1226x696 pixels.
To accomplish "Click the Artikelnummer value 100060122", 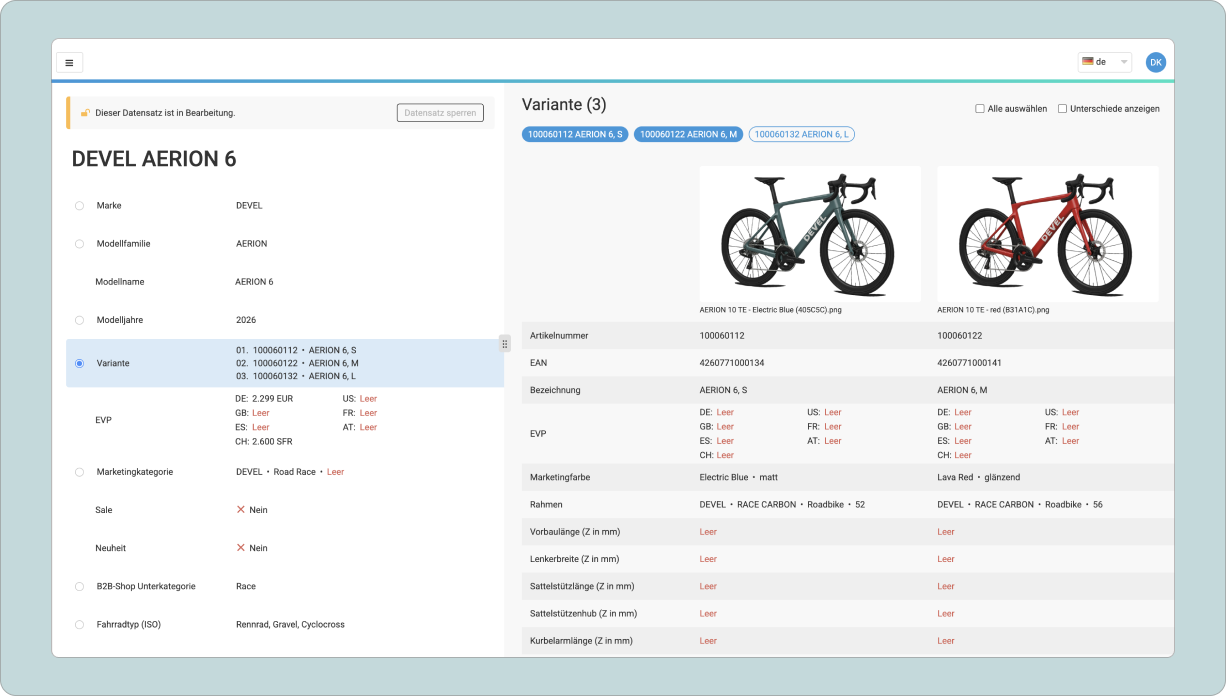I will click(x=960, y=336).
